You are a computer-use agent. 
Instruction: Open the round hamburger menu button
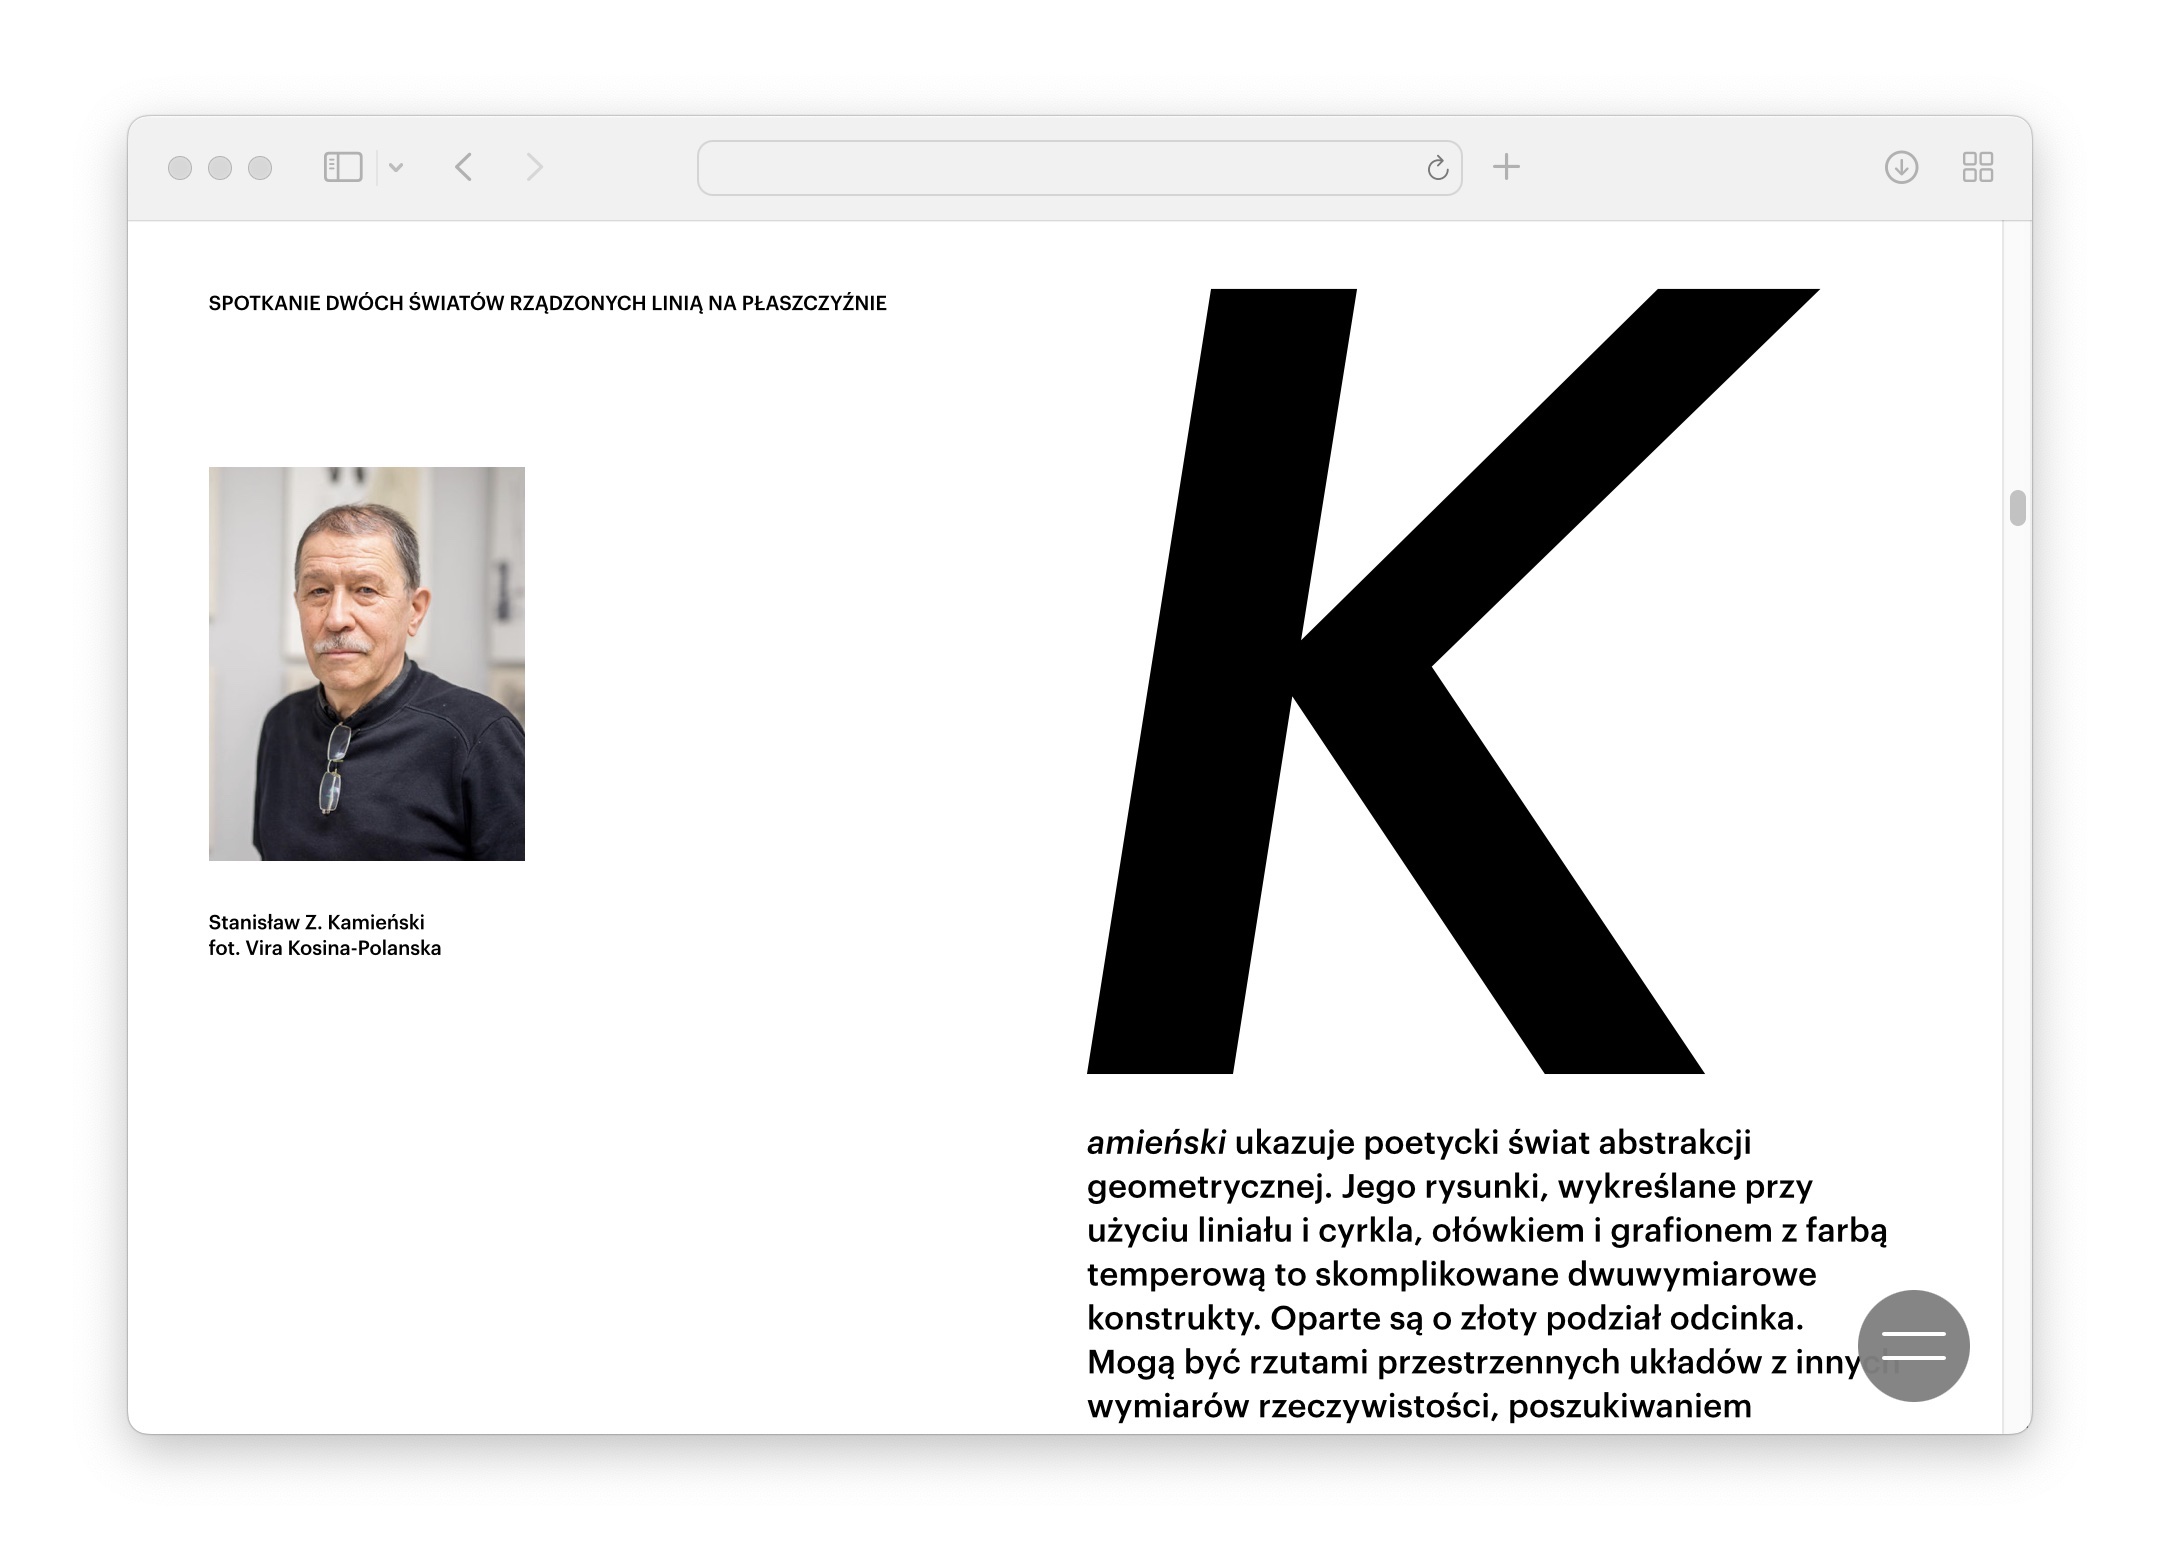pos(1913,1345)
